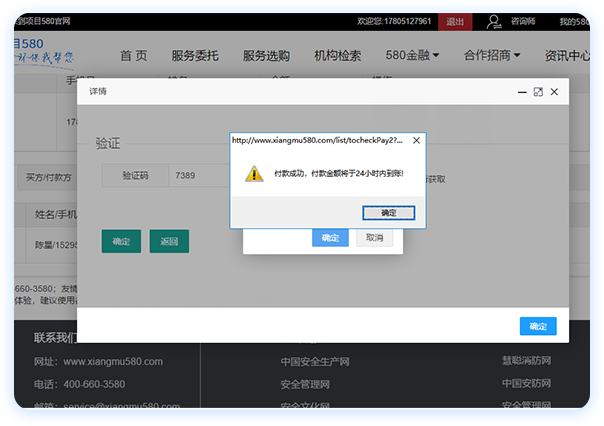Close the 详情 dialog with the X
The height and width of the screenshot is (426, 604).
pos(554,92)
